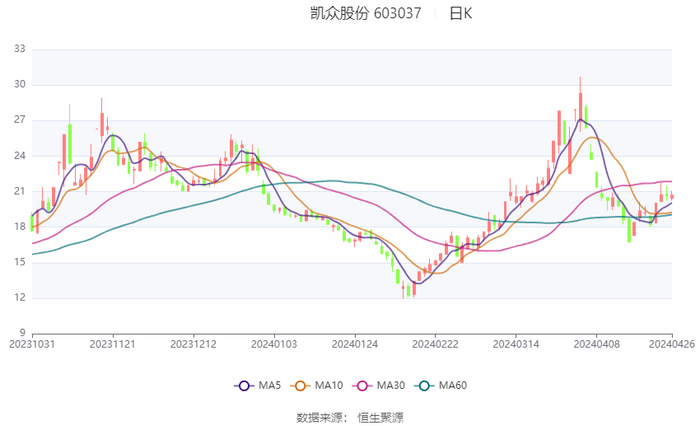
Task: Click the 20240124 date axis label
Action: click(x=354, y=344)
